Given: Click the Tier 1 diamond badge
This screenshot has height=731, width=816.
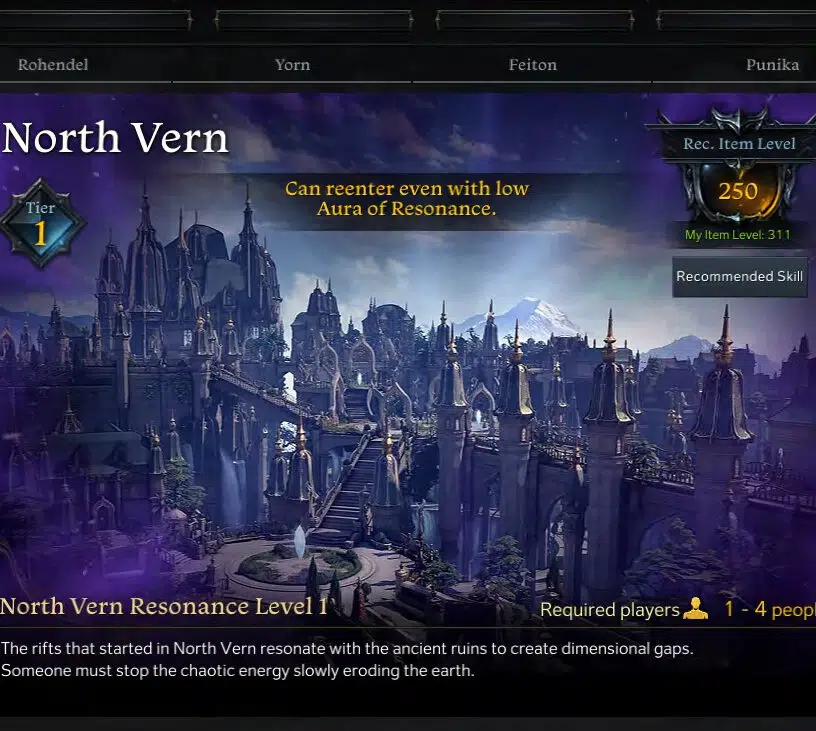Looking at the screenshot, I should coord(41,224).
